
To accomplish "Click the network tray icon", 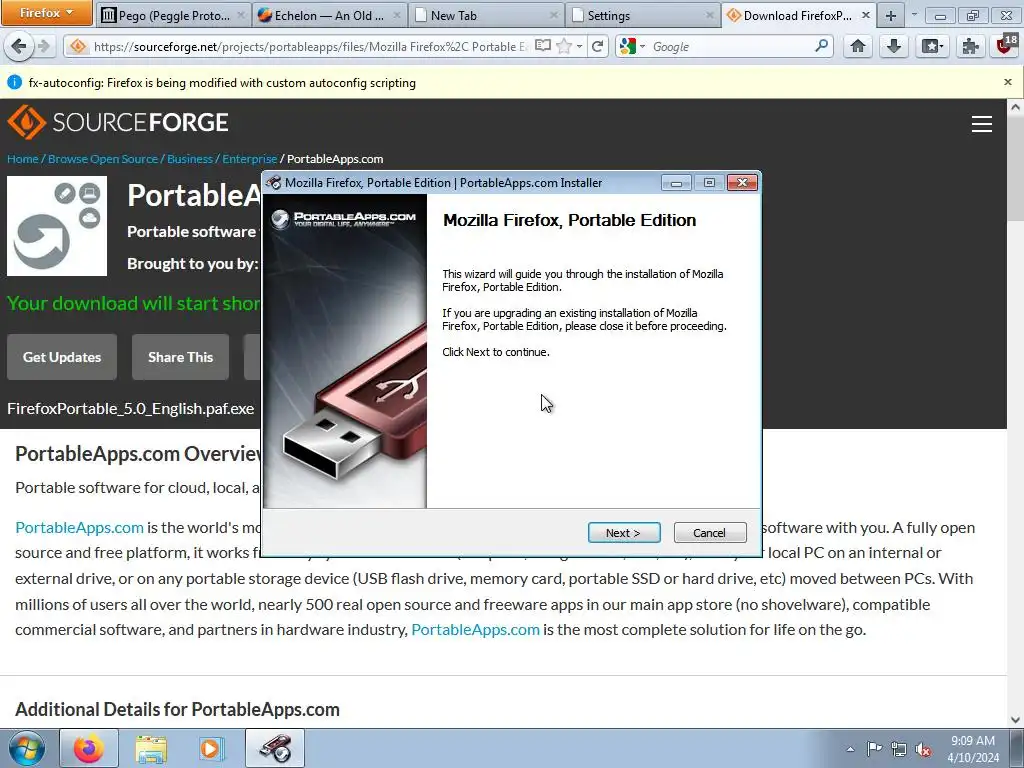I will pyautogui.click(x=899, y=749).
